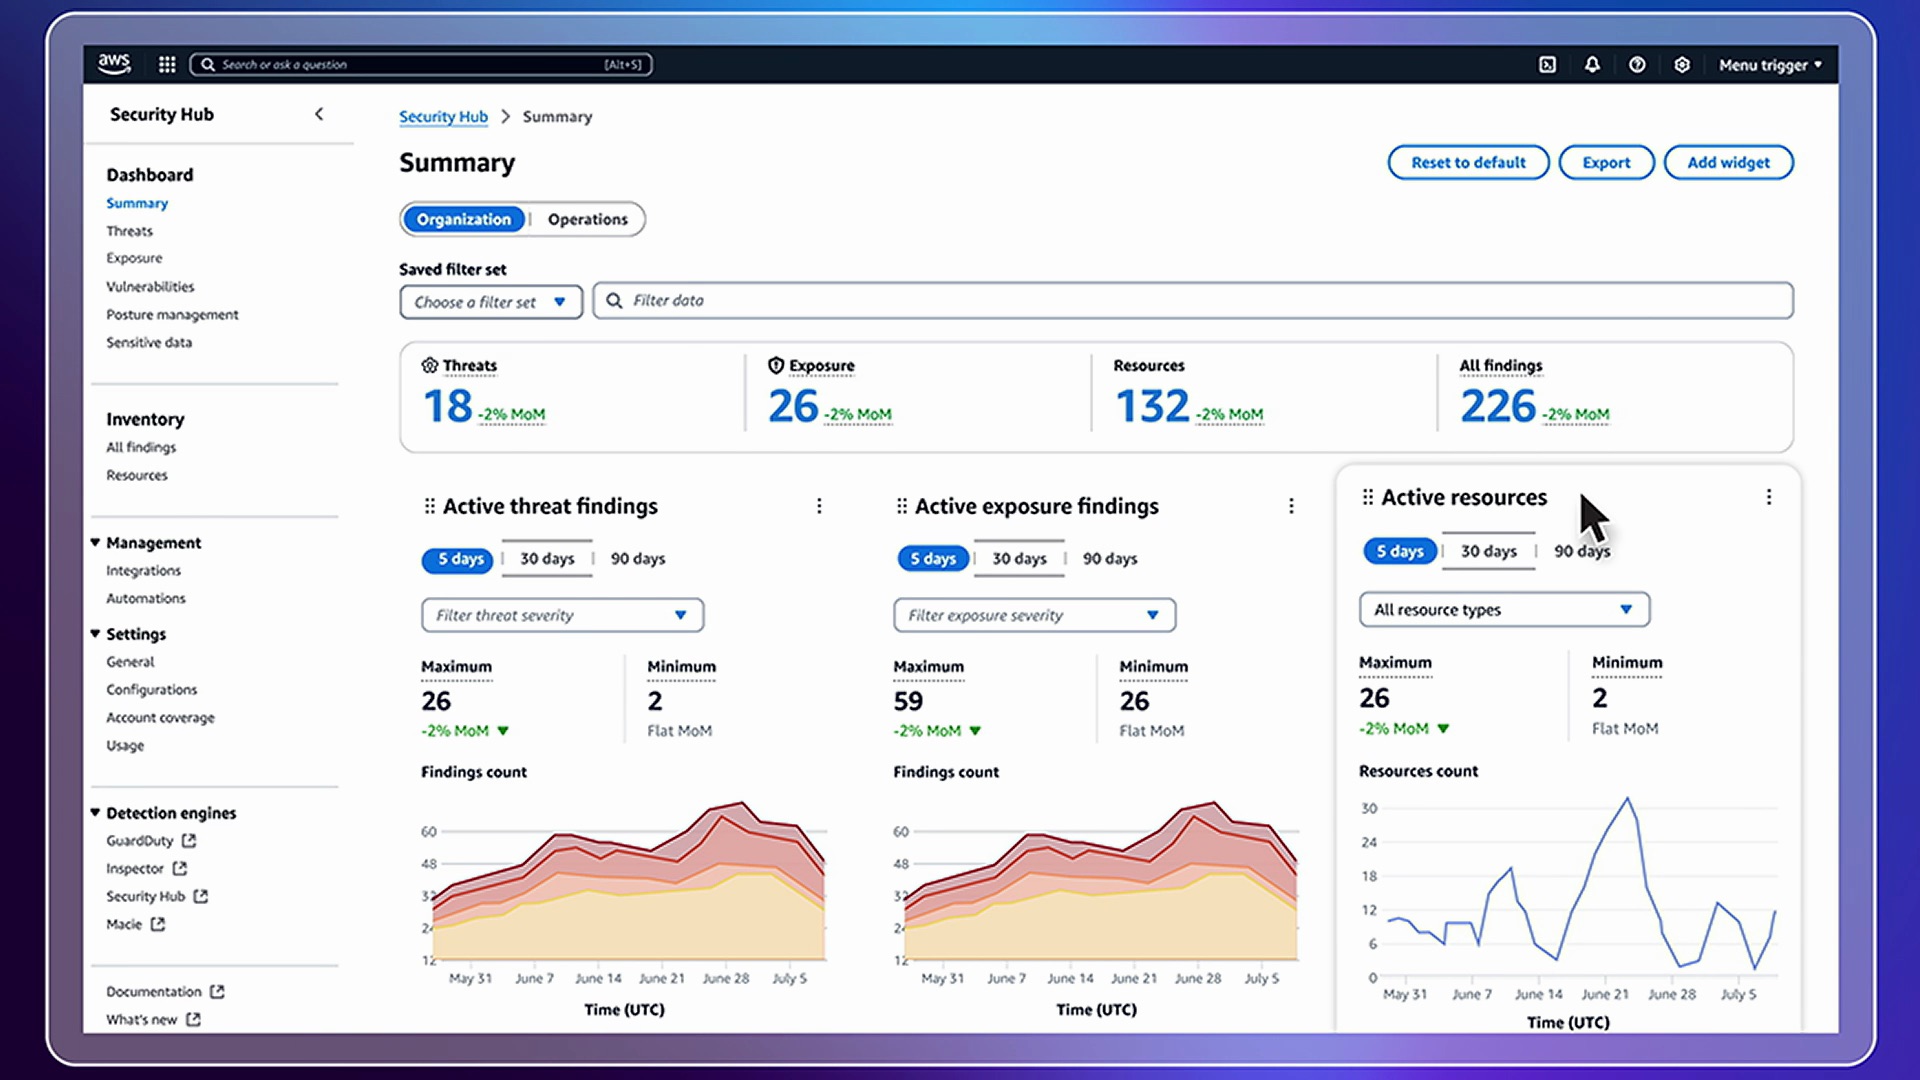
Task: Open Active threat findings widget options menu
Action: click(819, 506)
